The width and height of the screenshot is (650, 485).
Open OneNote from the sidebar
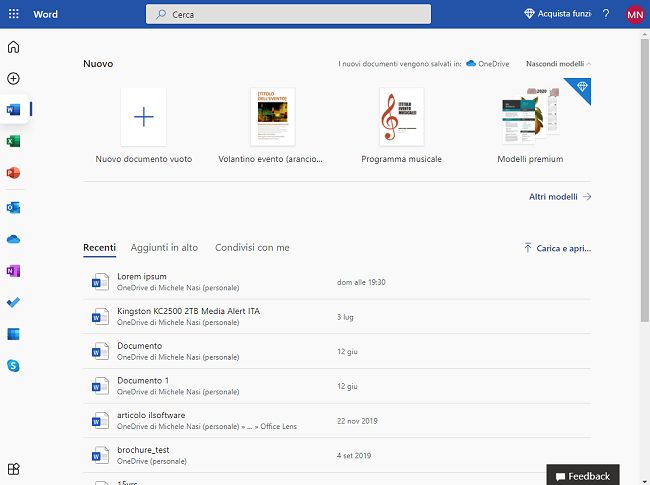13,271
